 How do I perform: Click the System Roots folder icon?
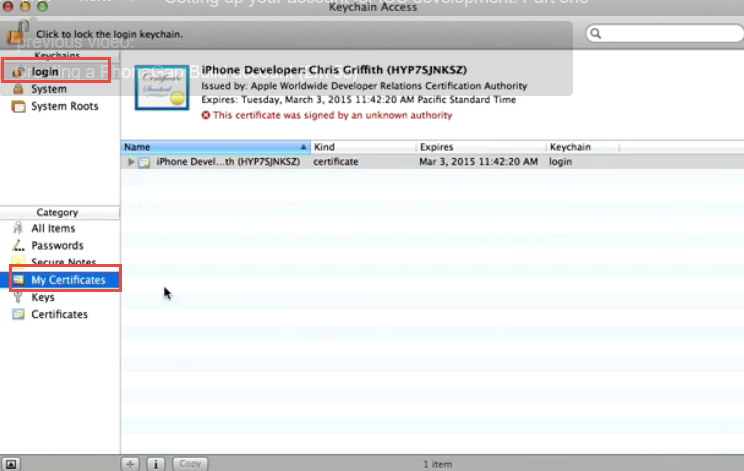pyautogui.click(x=19, y=106)
